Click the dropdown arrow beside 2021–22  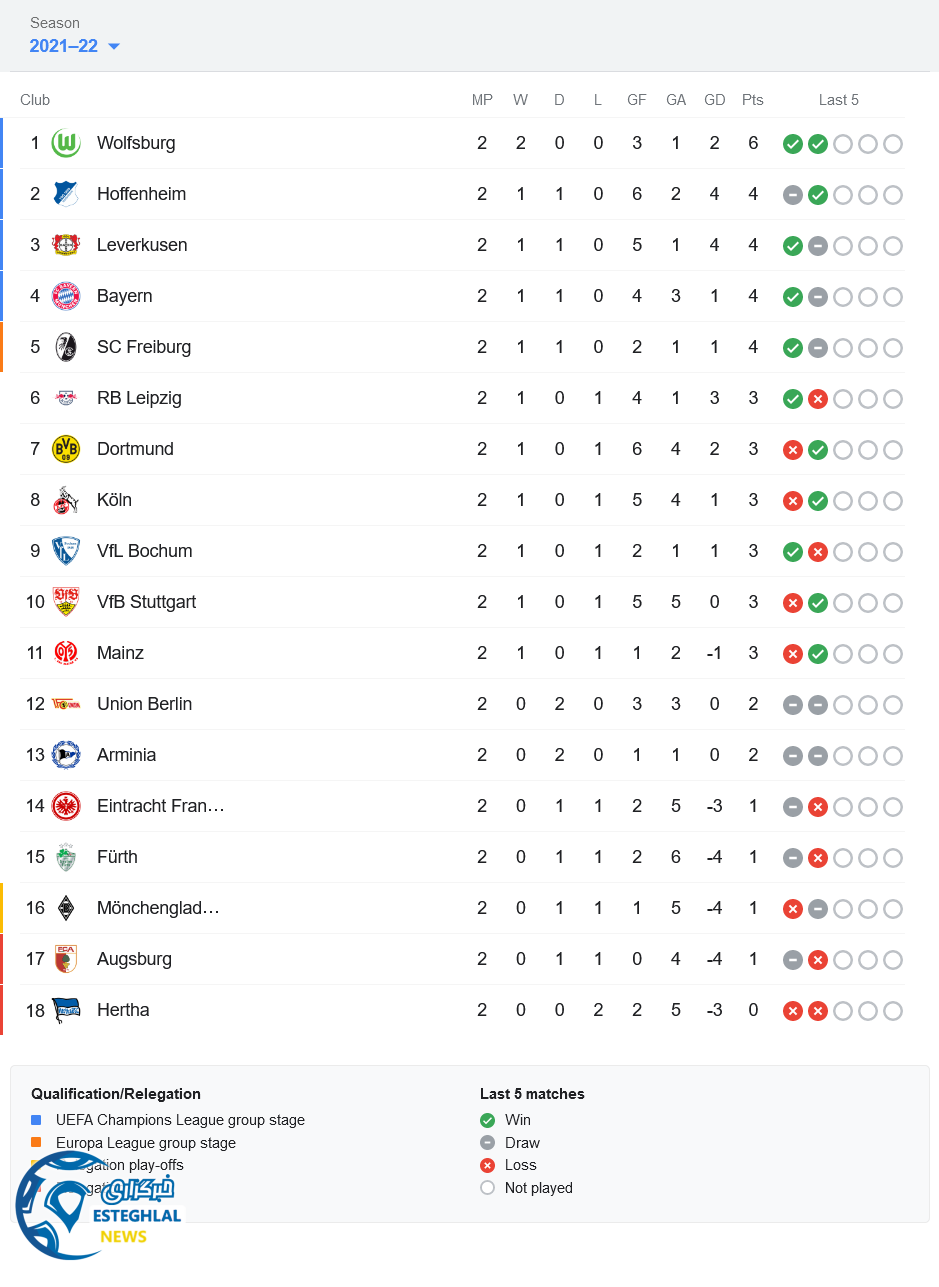(x=114, y=47)
